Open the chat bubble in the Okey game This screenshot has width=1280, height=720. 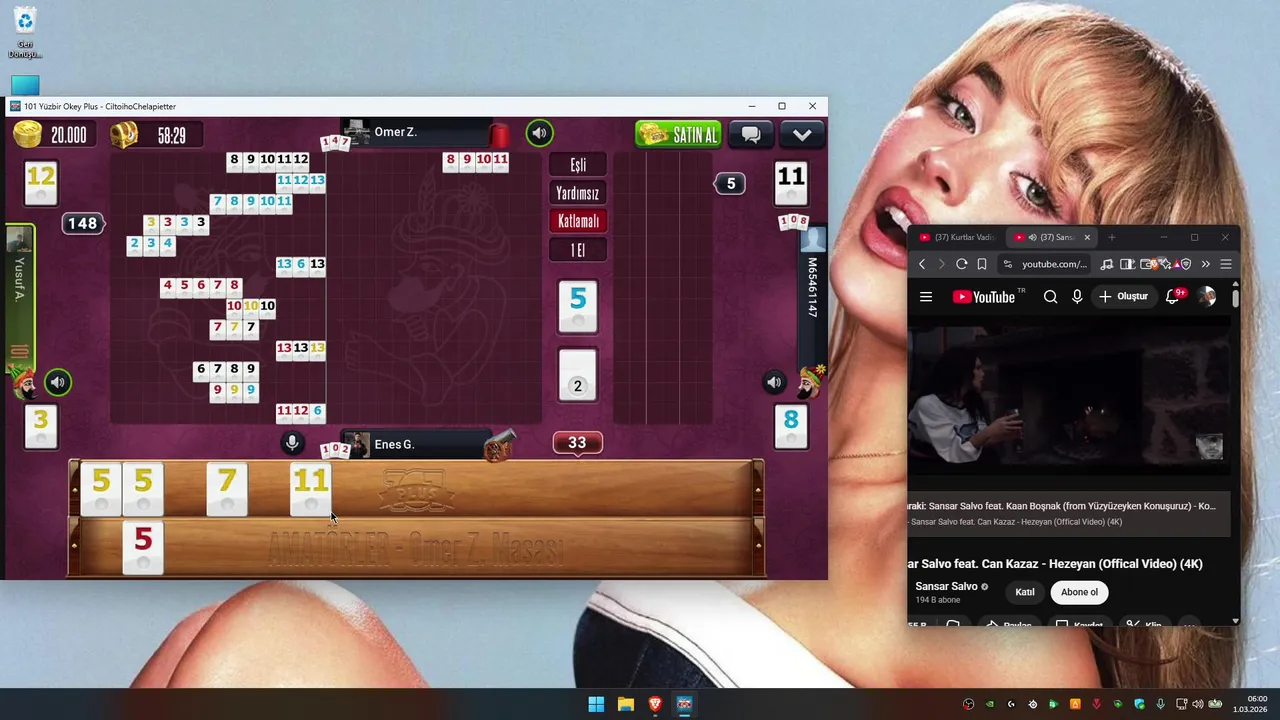(751, 134)
